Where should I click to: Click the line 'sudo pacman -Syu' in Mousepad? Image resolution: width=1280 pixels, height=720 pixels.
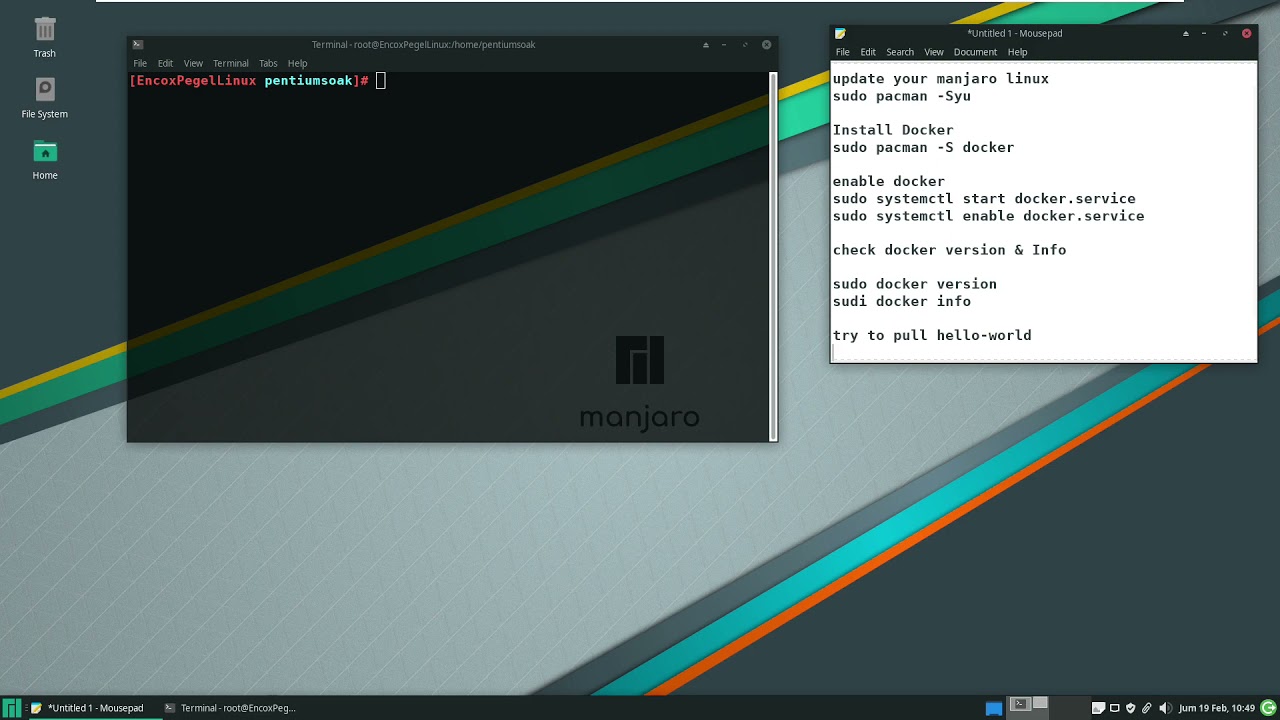(902, 96)
